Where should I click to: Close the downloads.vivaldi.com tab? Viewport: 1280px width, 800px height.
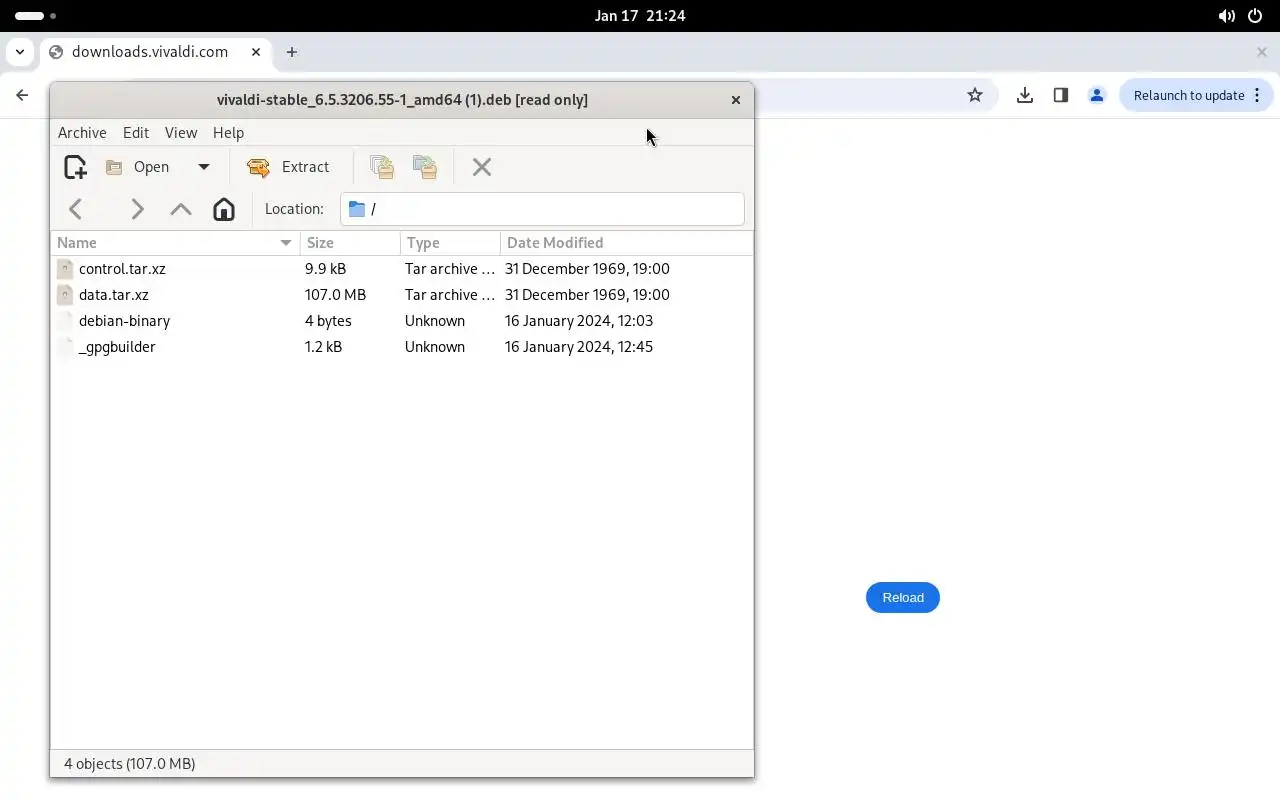(256, 52)
